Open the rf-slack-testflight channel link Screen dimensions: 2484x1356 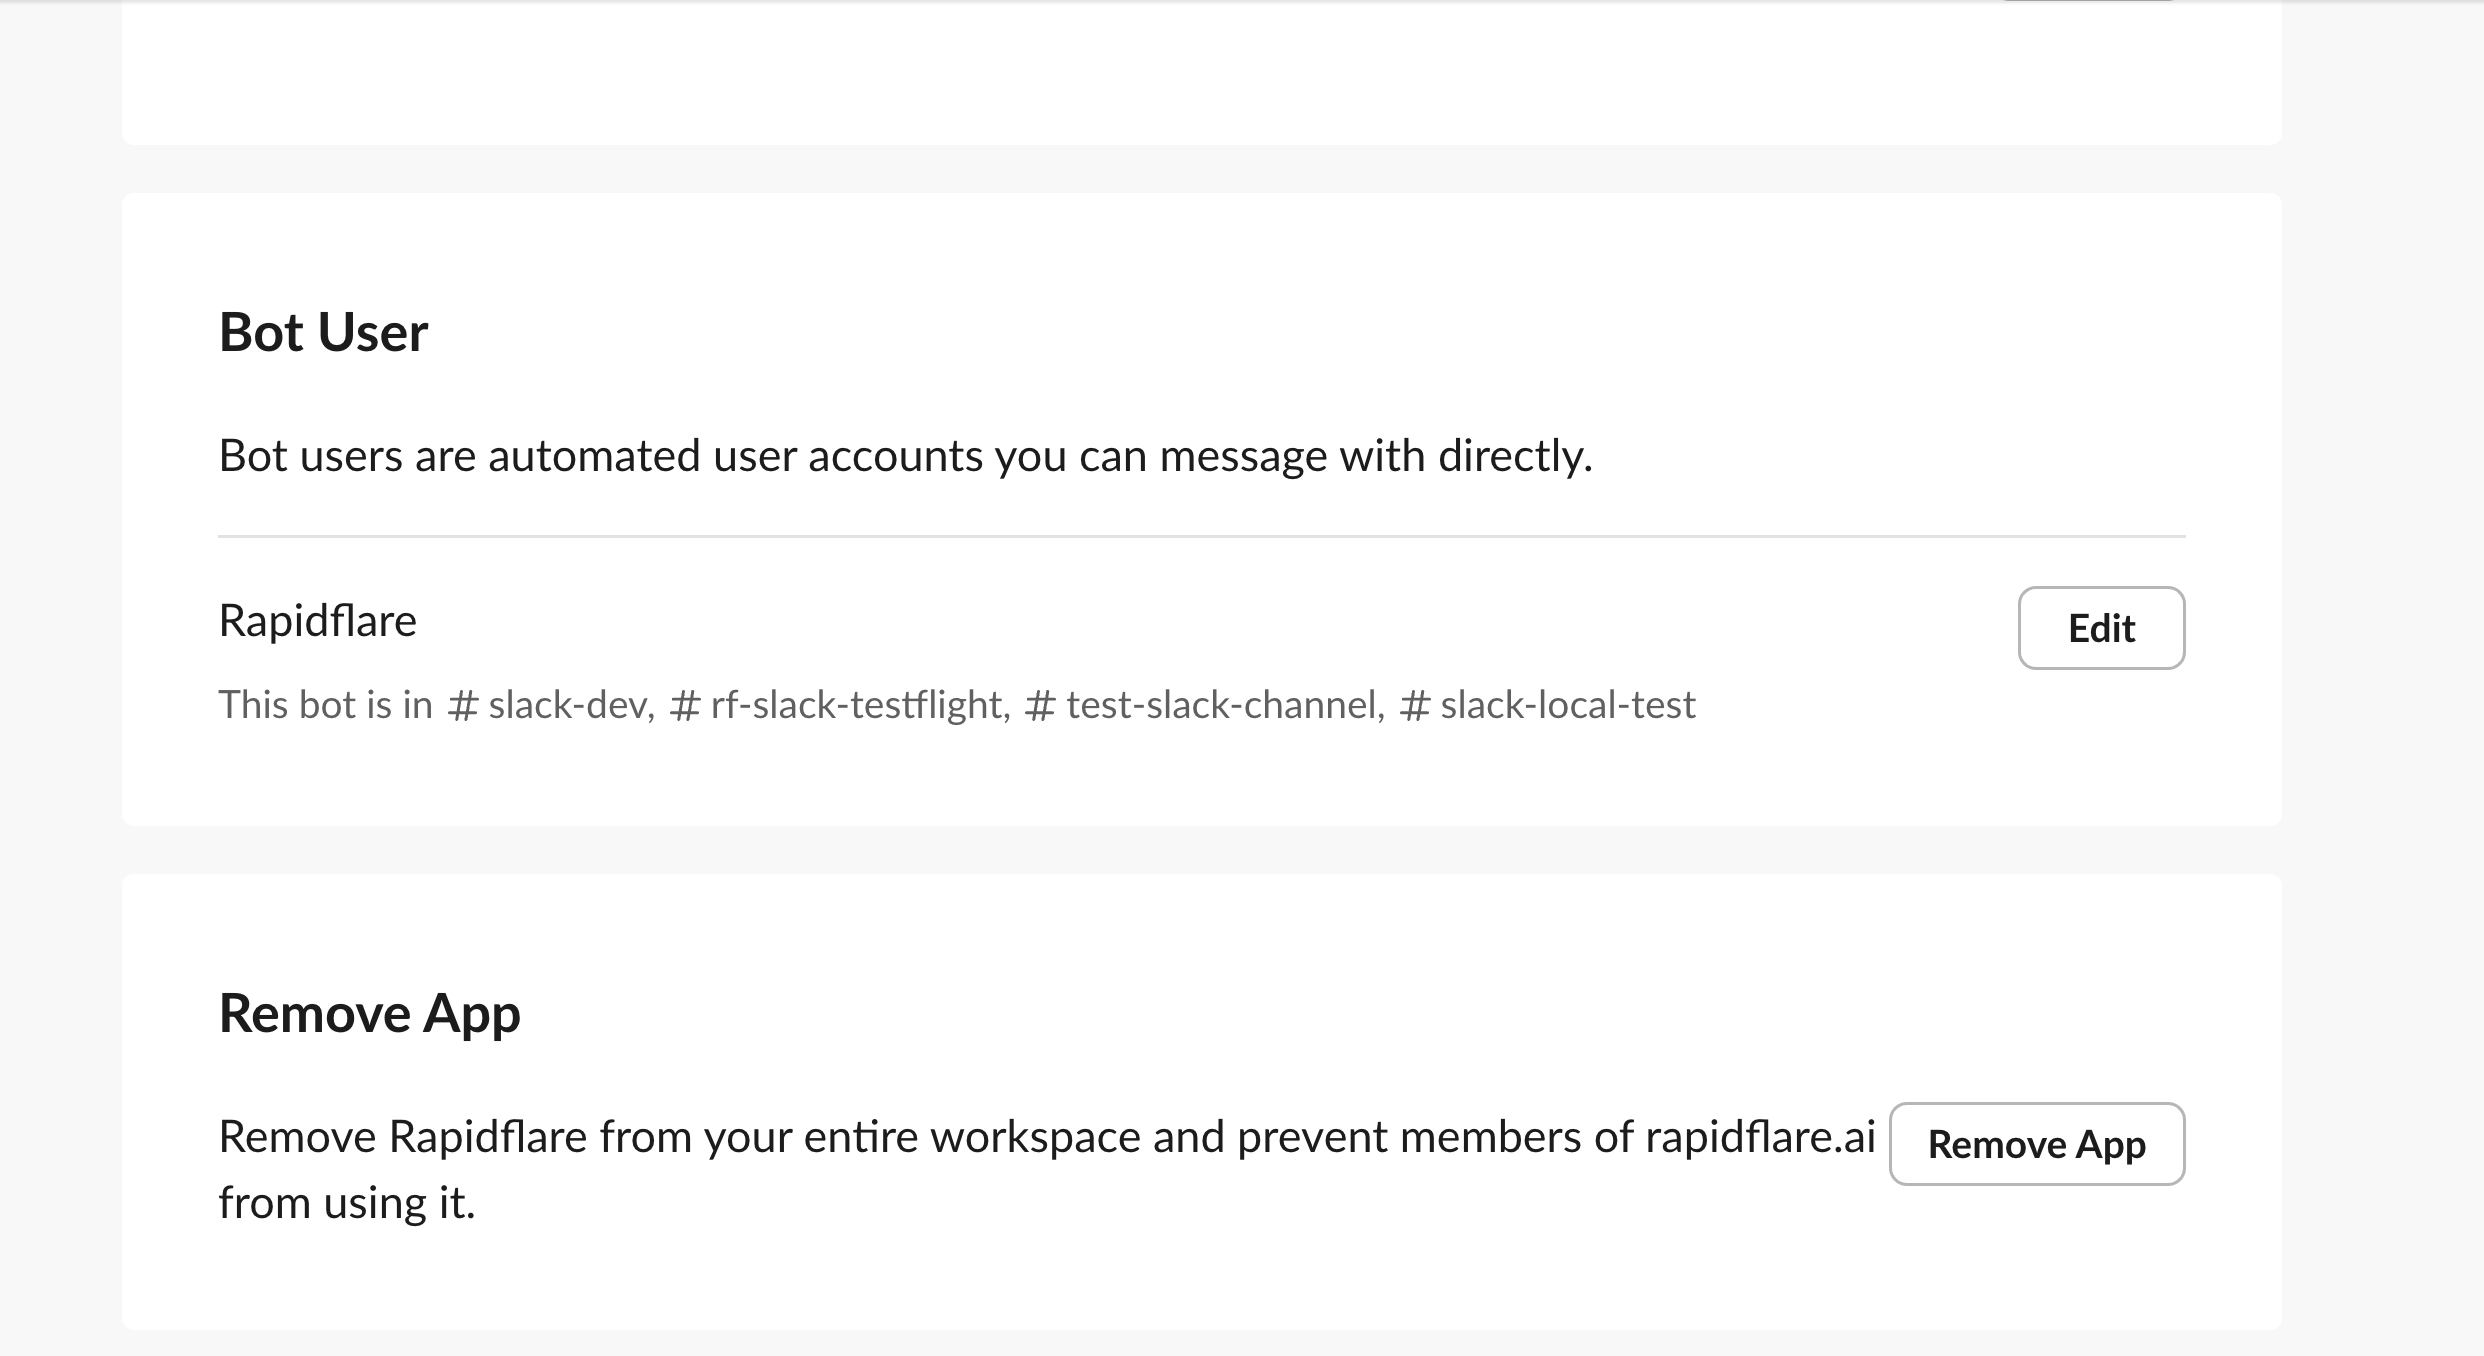tap(855, 704)
